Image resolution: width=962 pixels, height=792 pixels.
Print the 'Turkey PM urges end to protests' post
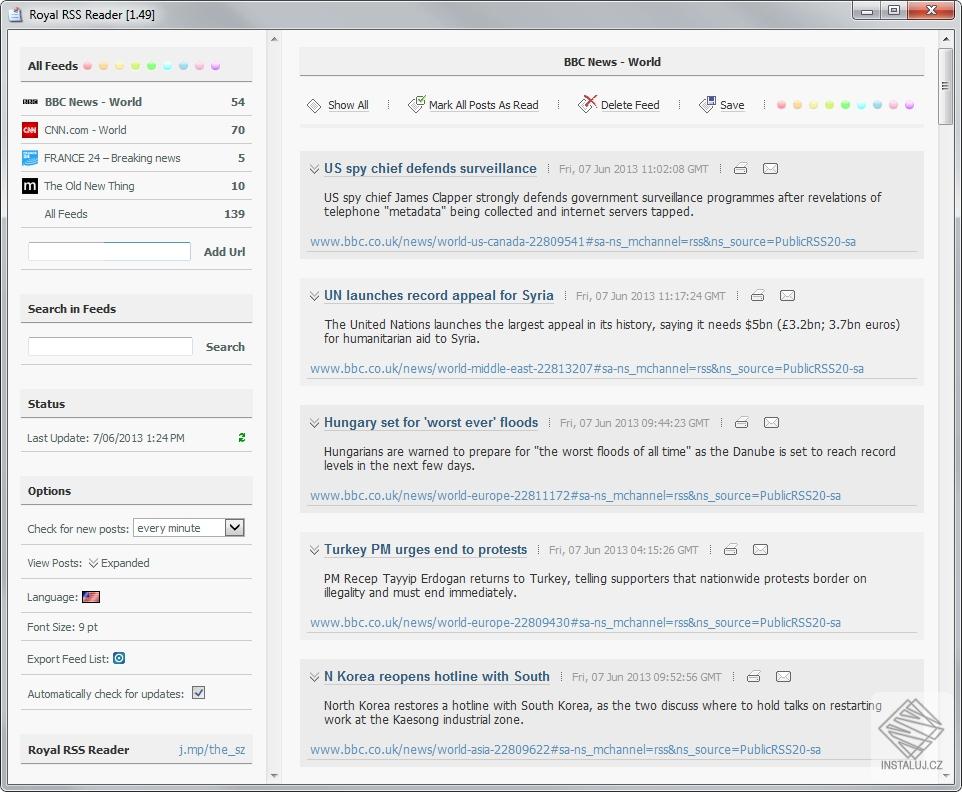(731, 550)
